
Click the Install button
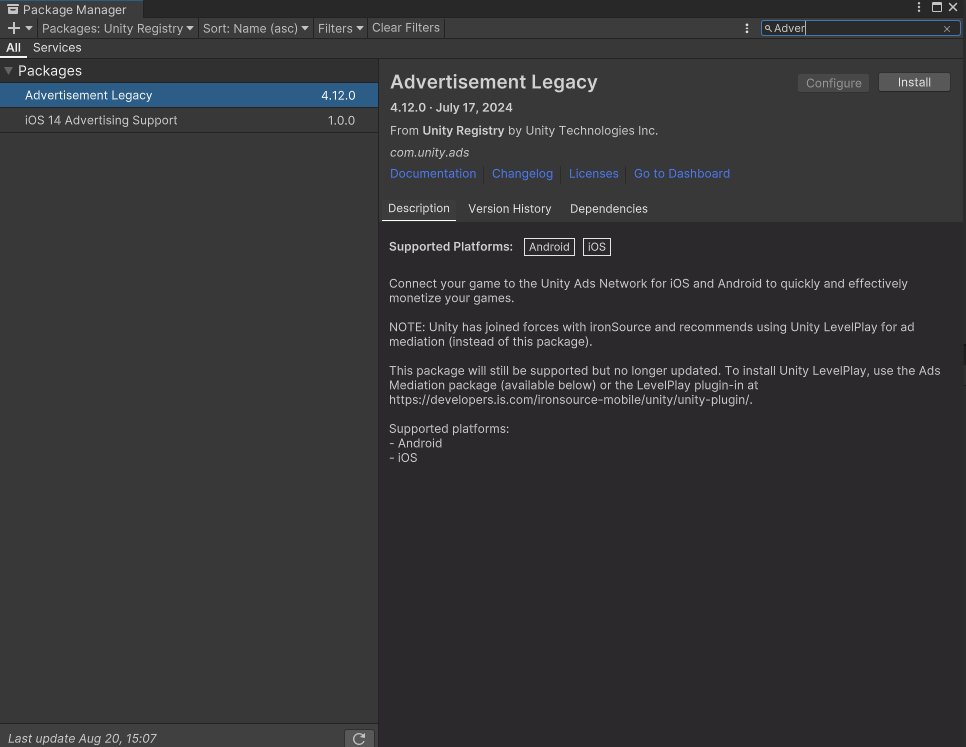click(x=914, y=83)
